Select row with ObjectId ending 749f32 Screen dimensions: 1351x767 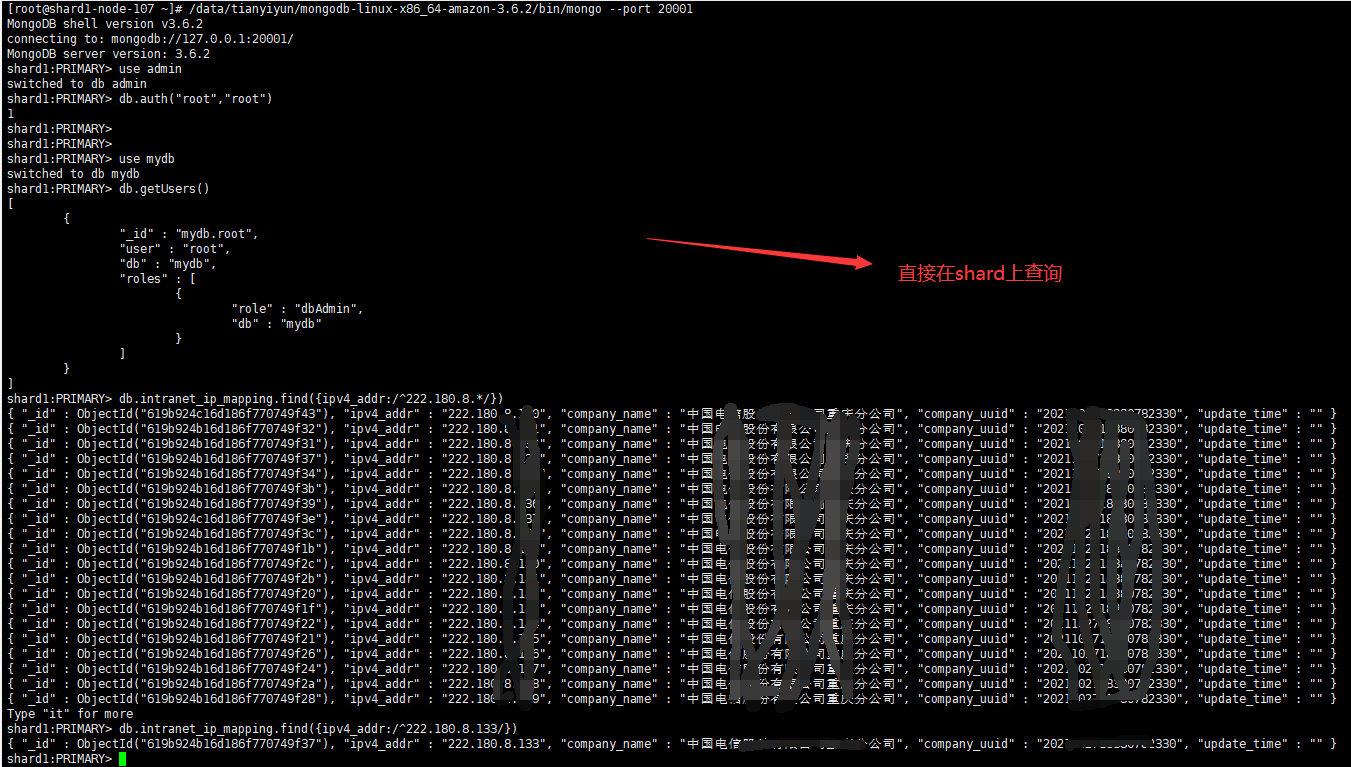click(671, 429)
